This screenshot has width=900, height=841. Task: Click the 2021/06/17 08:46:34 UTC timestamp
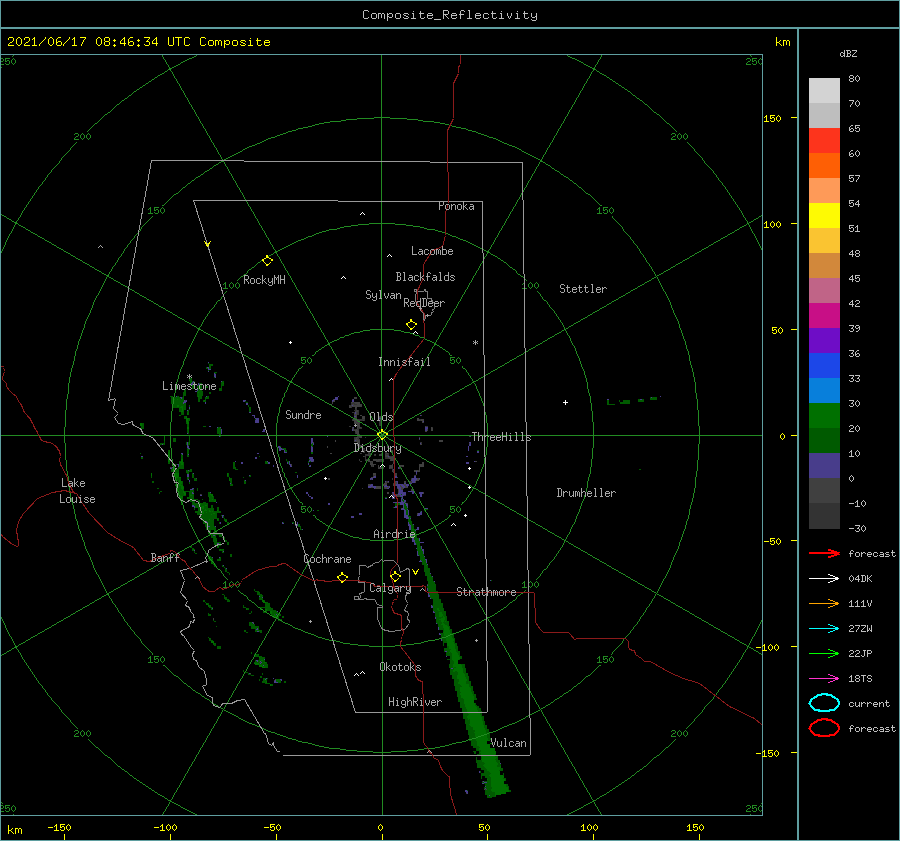coord(139,42)
